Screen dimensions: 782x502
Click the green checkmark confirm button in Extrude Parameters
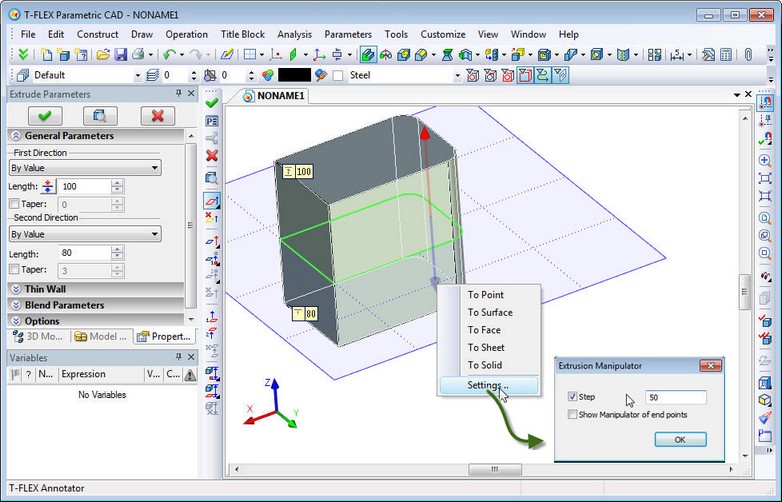(x=43, y=115)
